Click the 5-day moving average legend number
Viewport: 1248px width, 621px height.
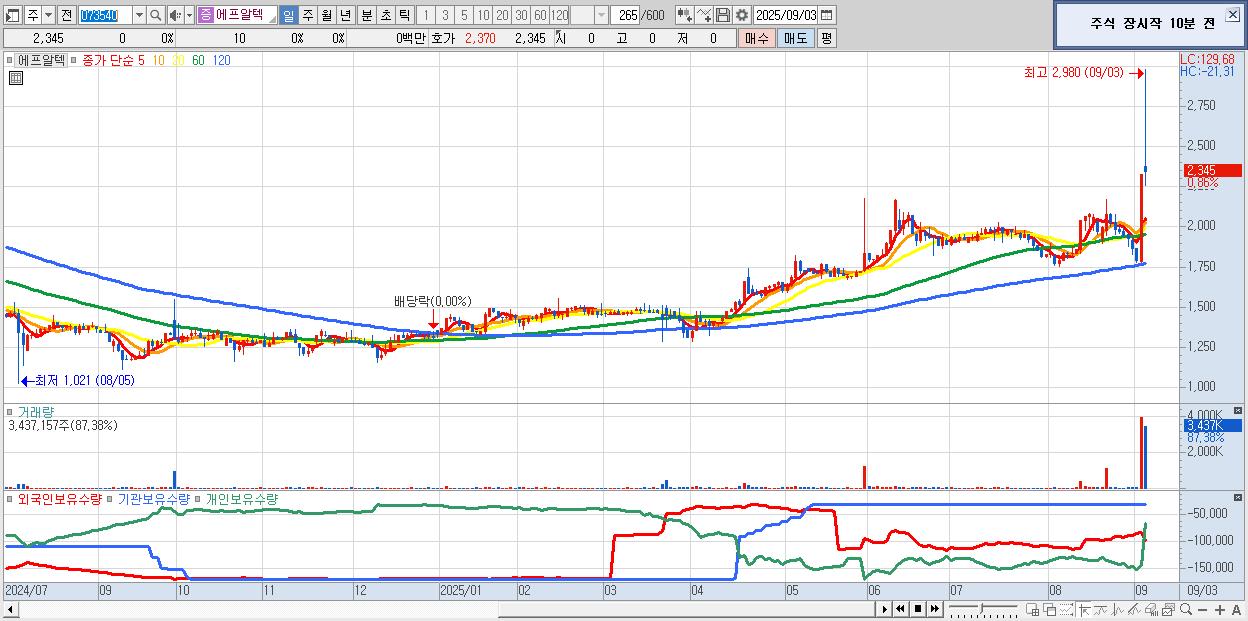(x=142, y=60)
